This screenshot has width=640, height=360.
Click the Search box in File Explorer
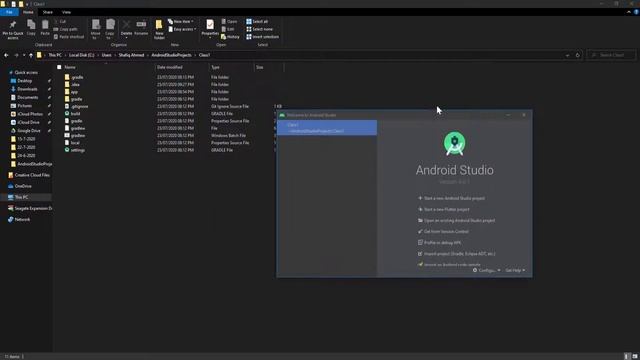(x=611, y=55)
